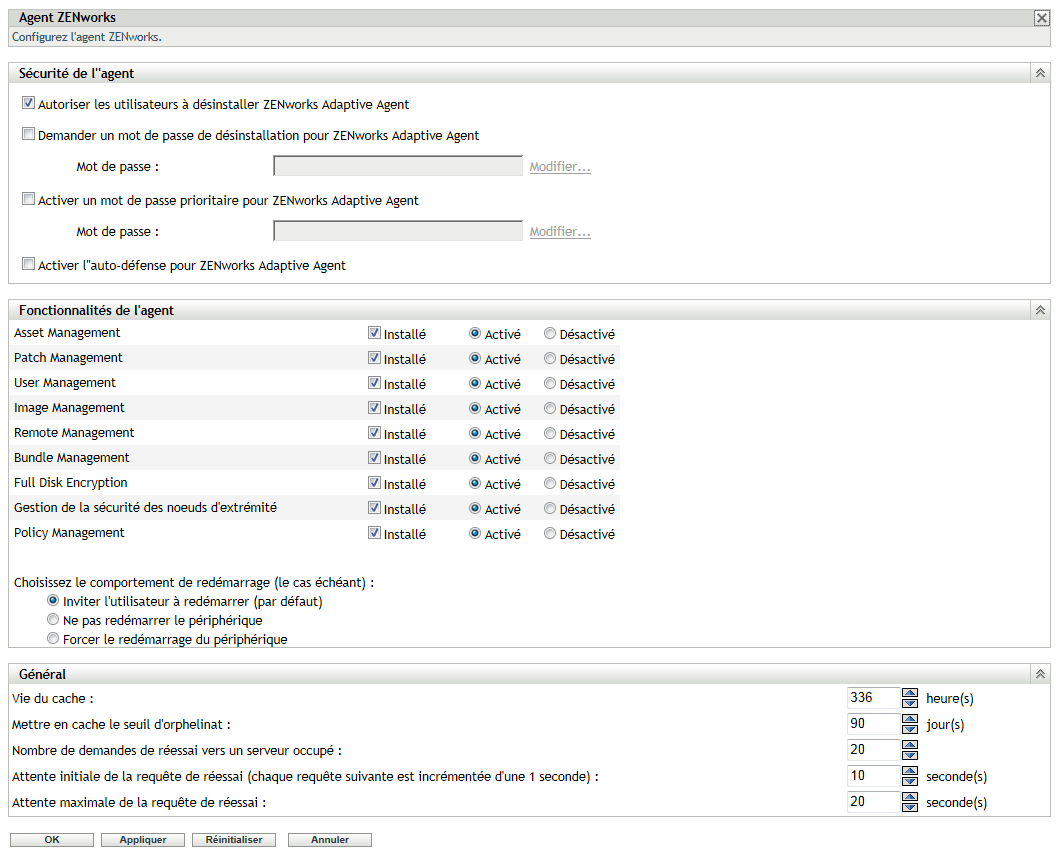The height and width of the screenshot is (855, 1061).
Task: Increase seuil d'orphelinat days
Action: (x=910, y=719)
